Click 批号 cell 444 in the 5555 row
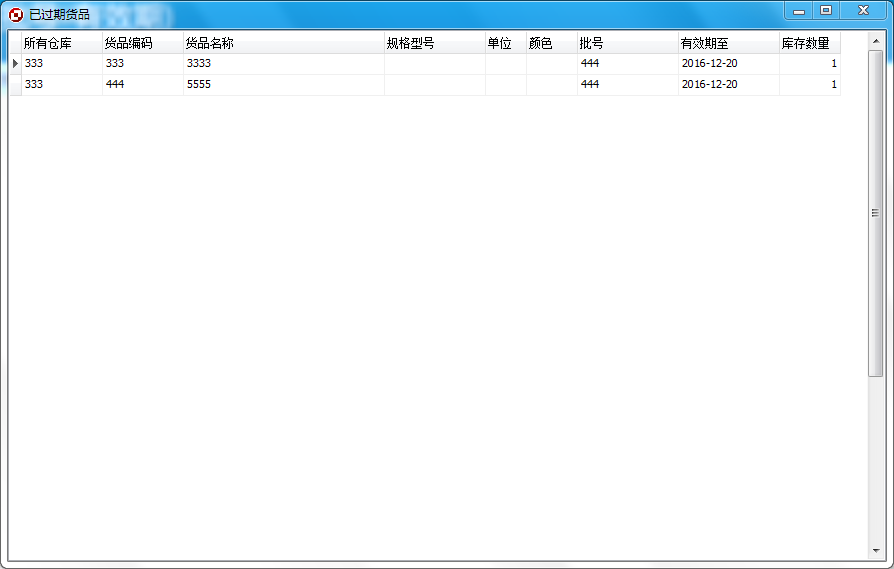 pos(628,85)
